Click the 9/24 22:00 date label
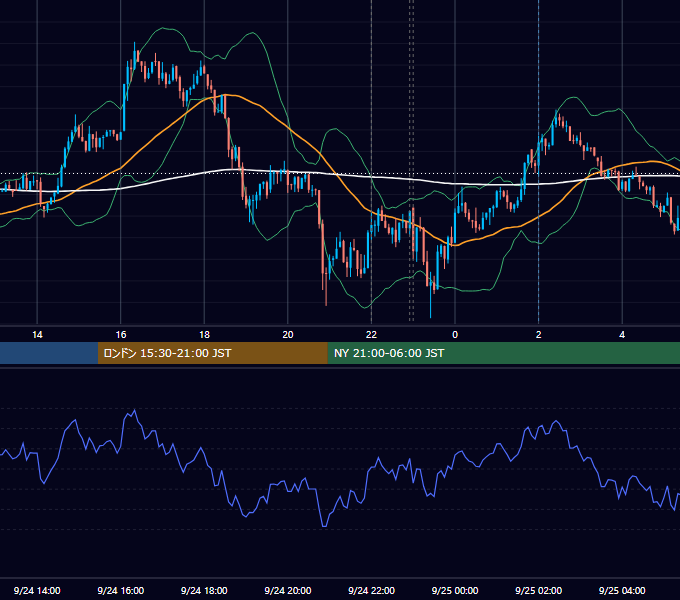 (x=372, y=590)
